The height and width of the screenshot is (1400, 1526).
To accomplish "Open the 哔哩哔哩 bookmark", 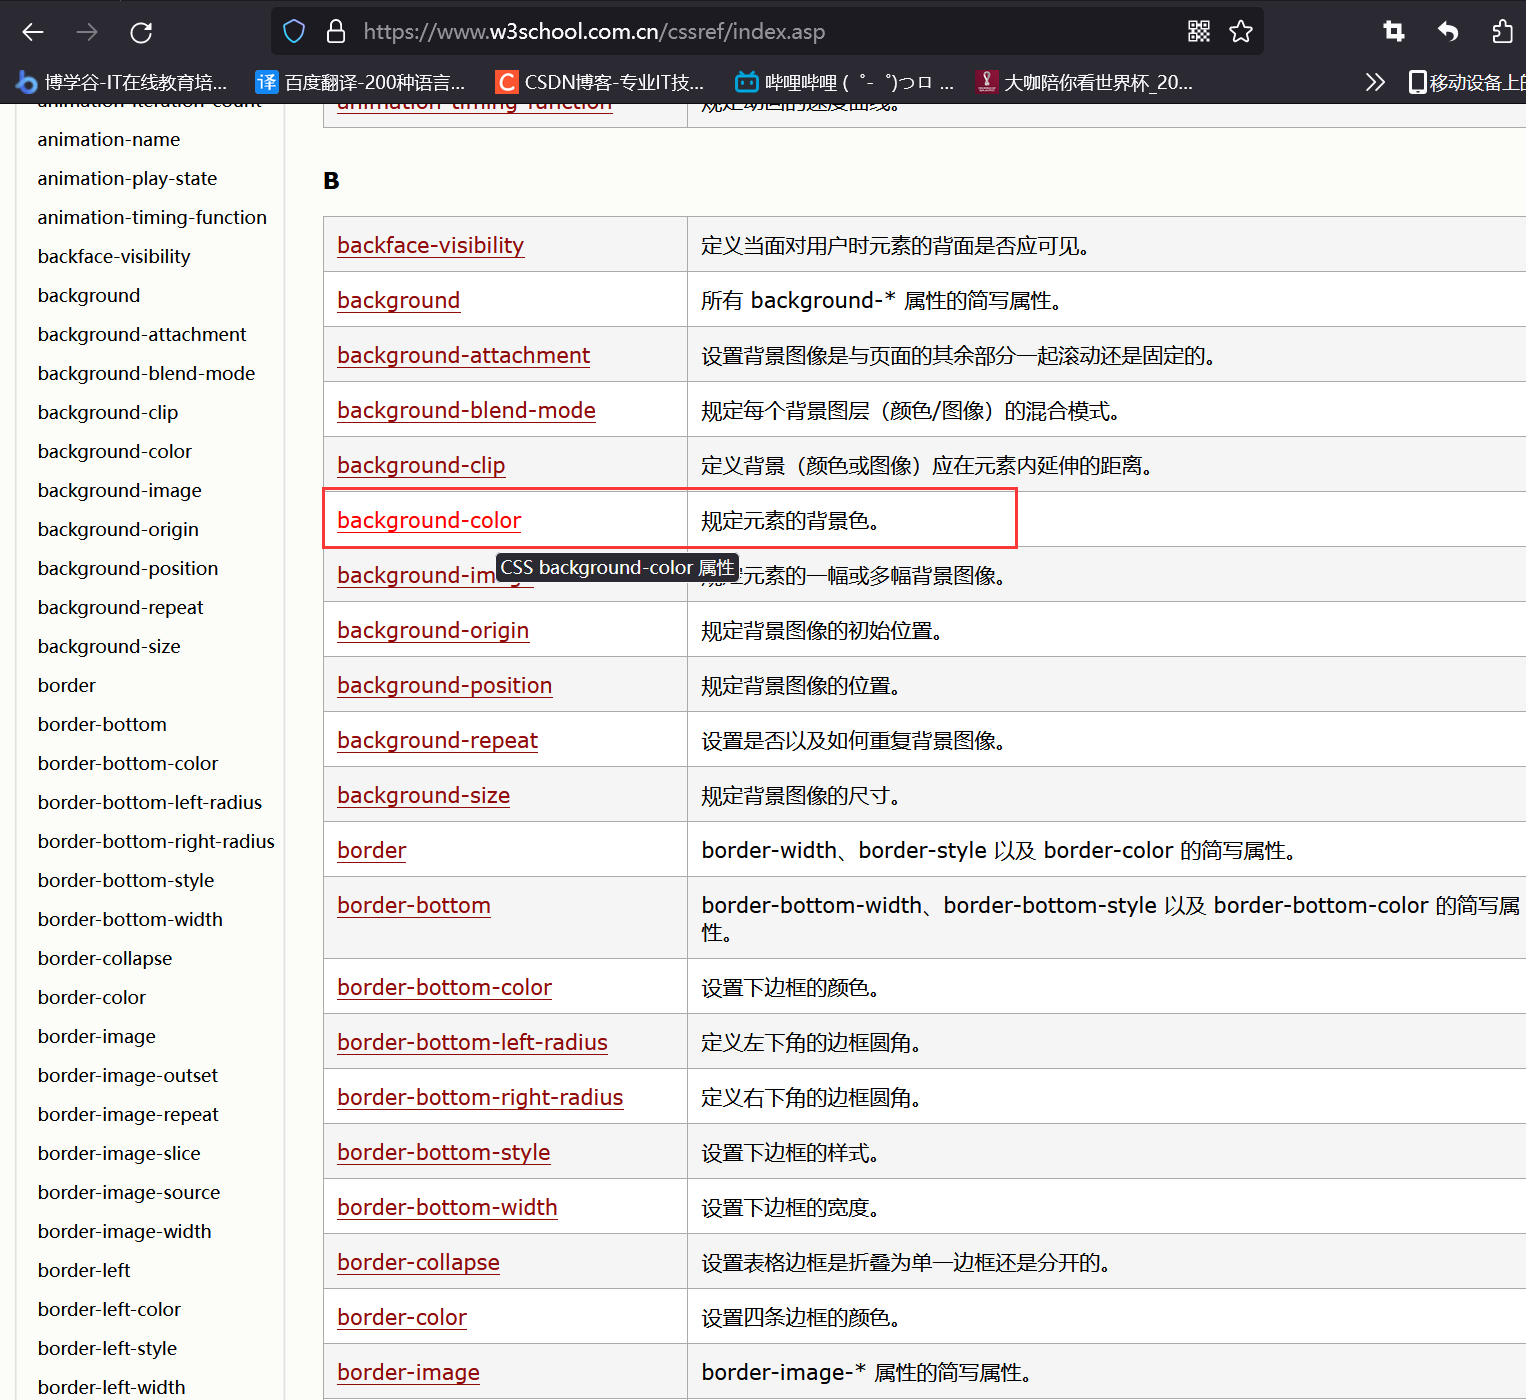I will click(845, 82).
